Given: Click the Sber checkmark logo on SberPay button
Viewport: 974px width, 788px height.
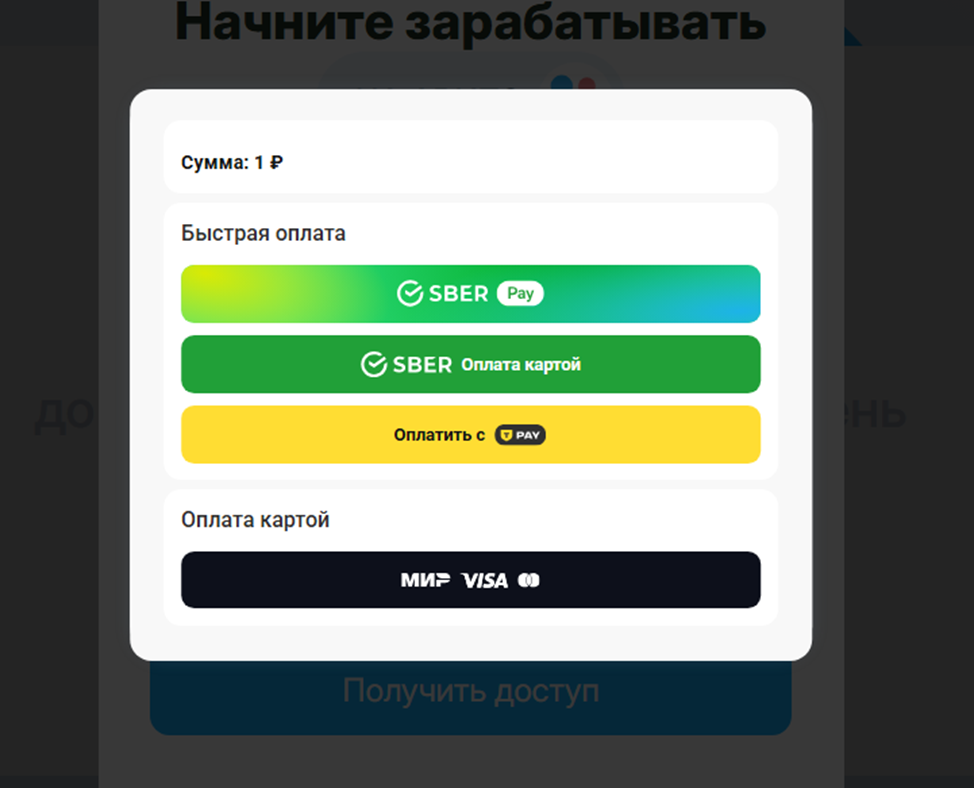Looking at the screenshot, I should click(x=410, y=293).
